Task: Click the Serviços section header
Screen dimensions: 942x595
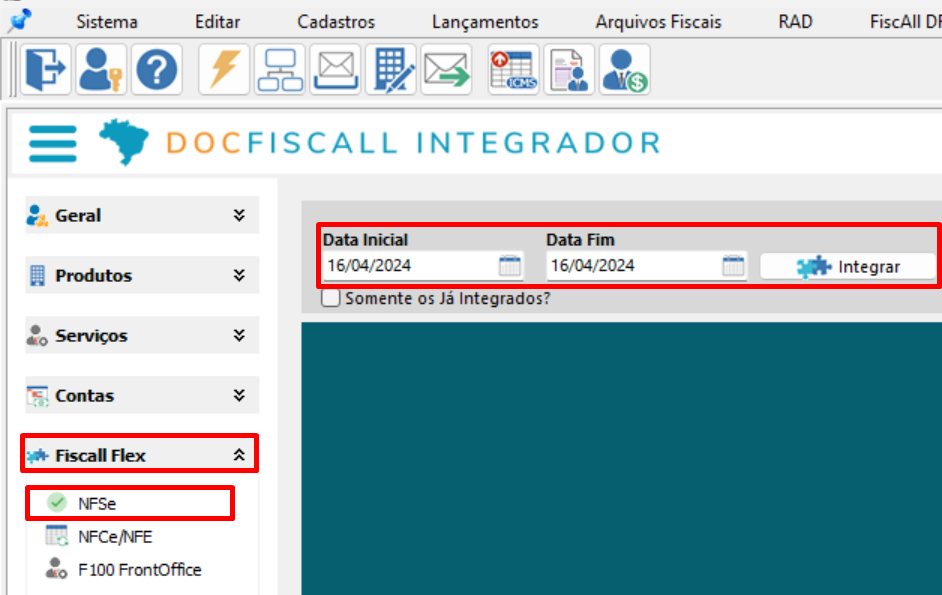Action: click(x=142, y=335)
